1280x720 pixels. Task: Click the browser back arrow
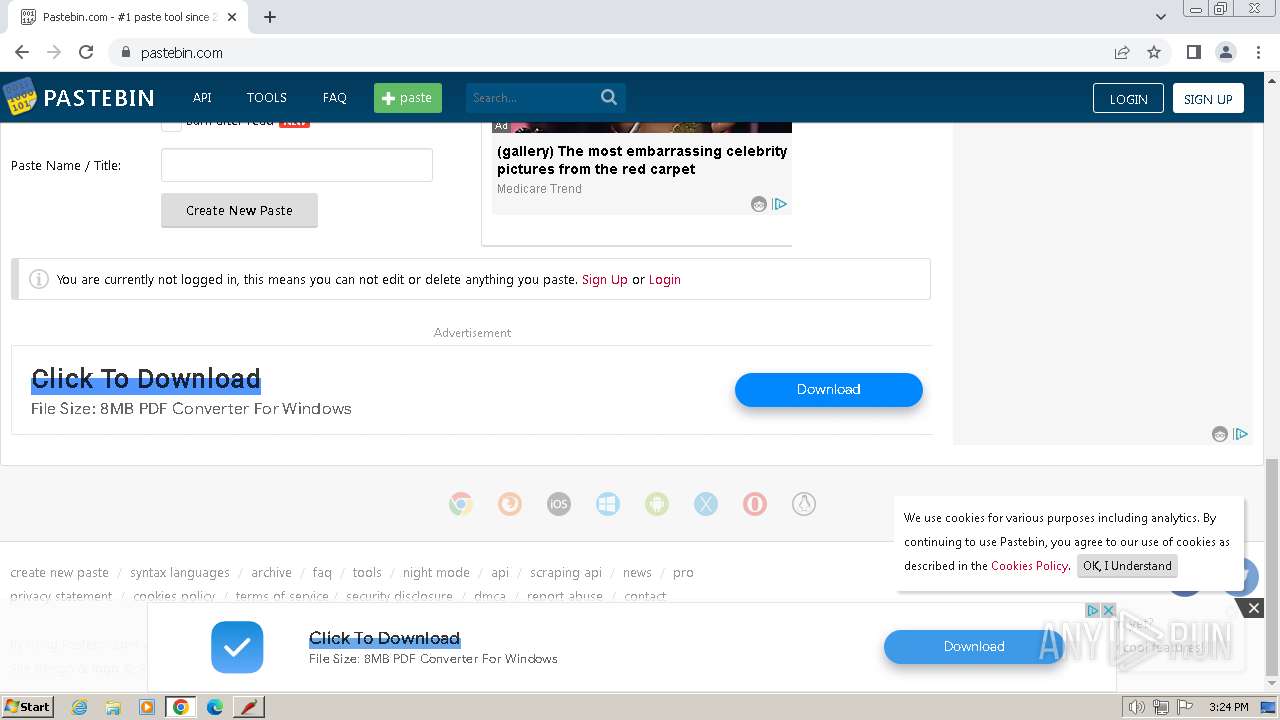(x=22, y=52)
